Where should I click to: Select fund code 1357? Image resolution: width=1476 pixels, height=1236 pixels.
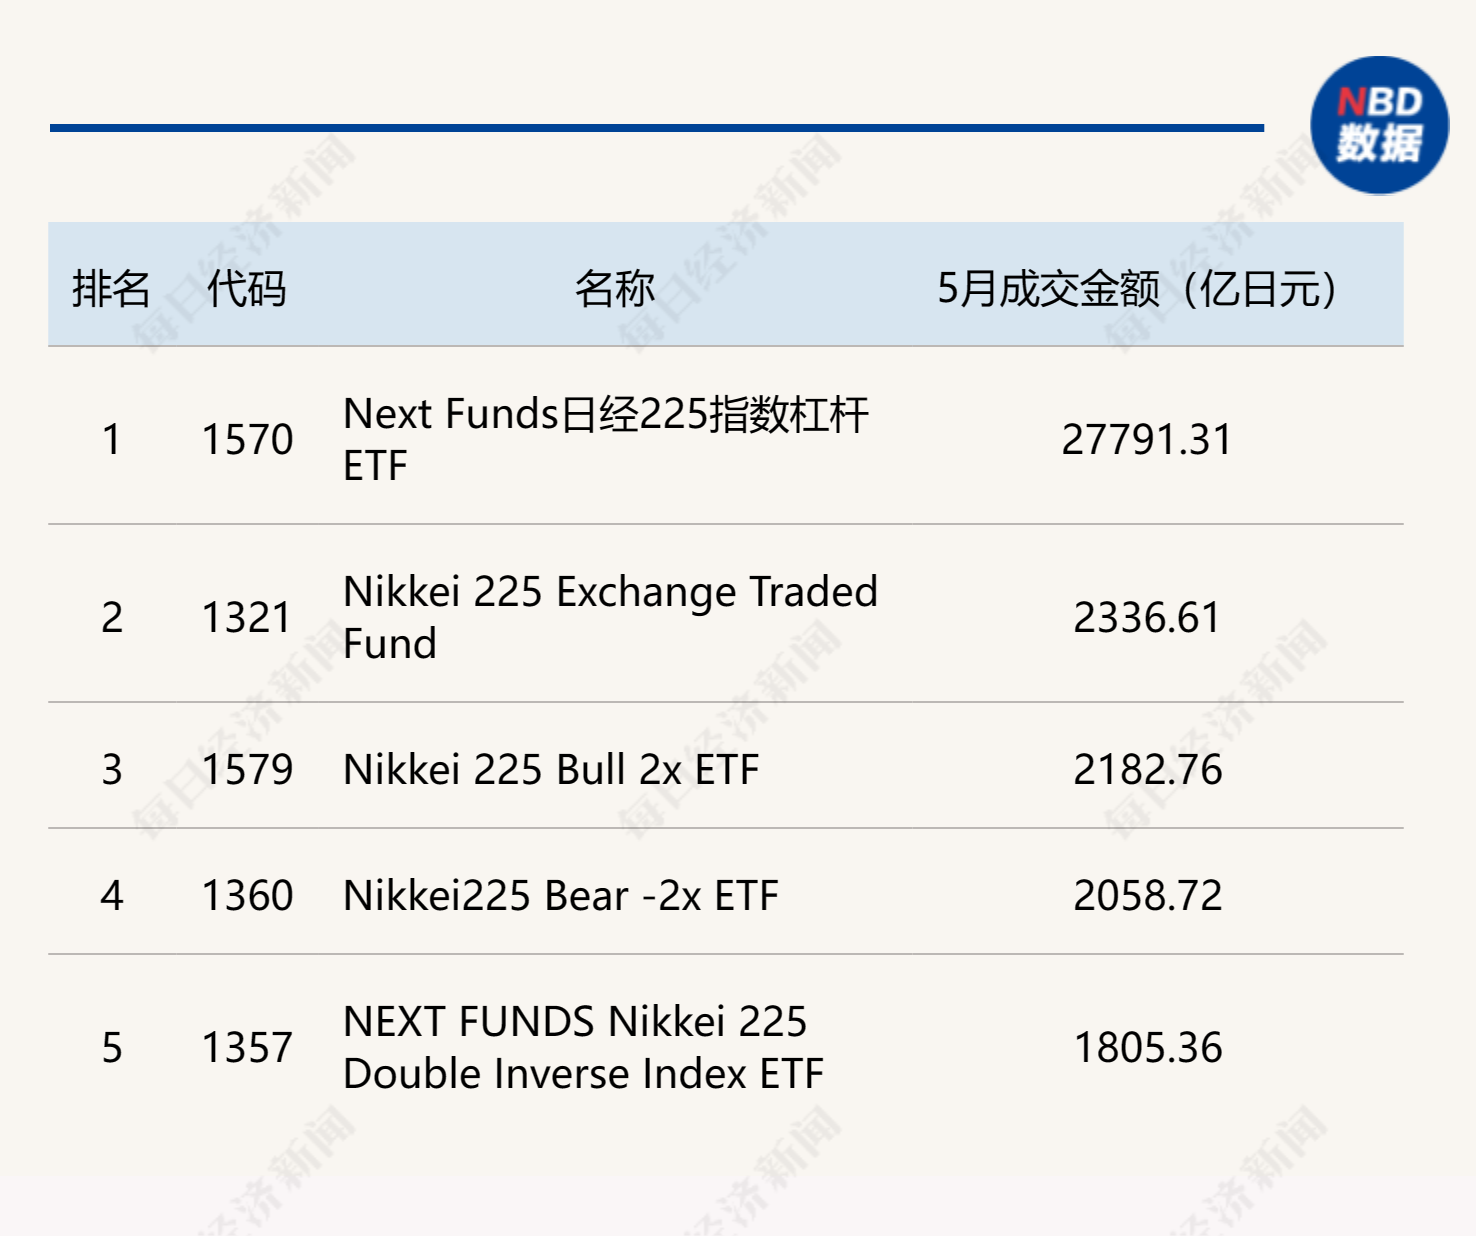247,1047
